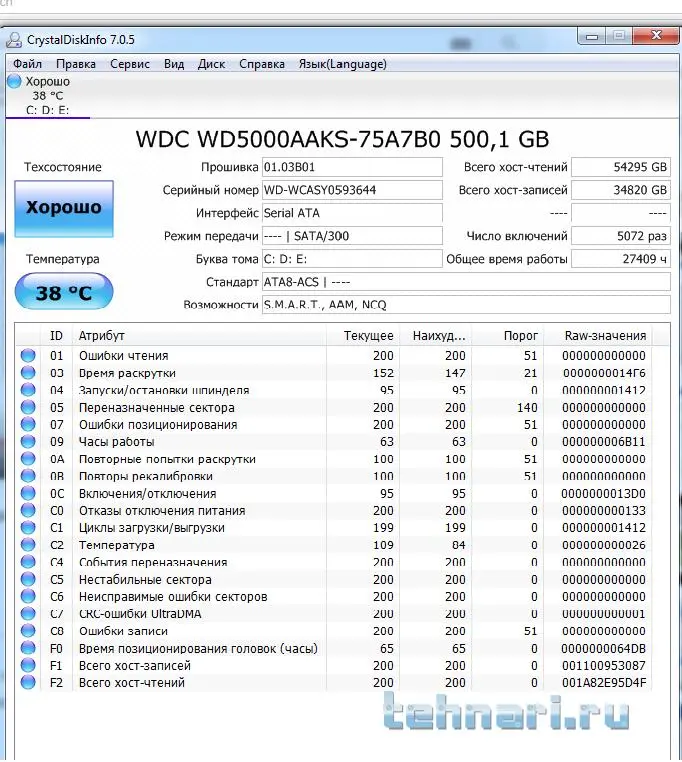Click status circle for C2 Температура

click(x=28, y=545)
